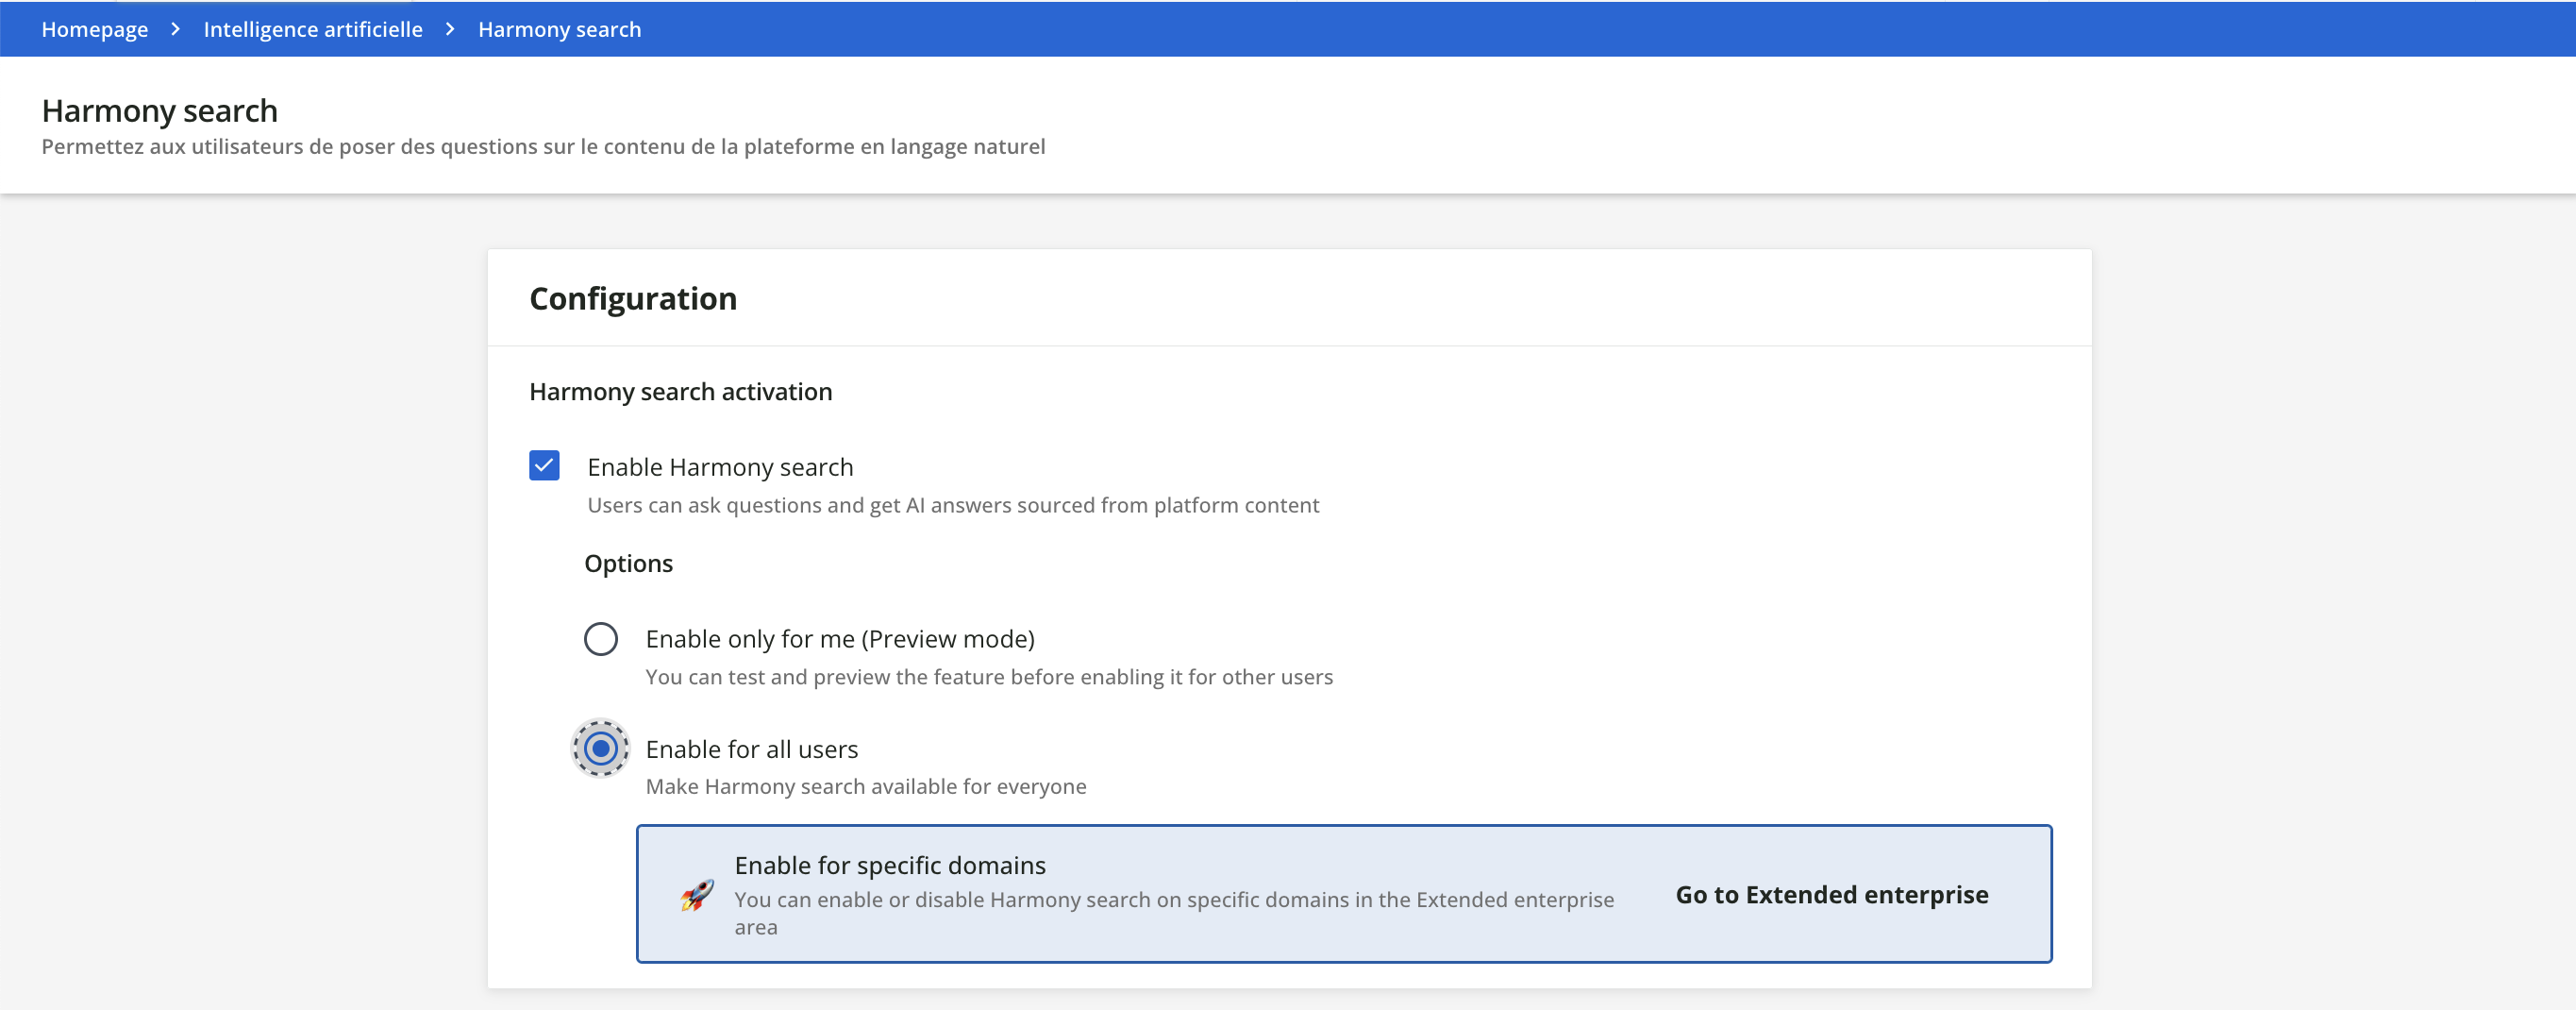Click chevron after Homepage breadcrumb
Screen dimensions: 2576x1010
pyautogui.click(x=176, y=29)
